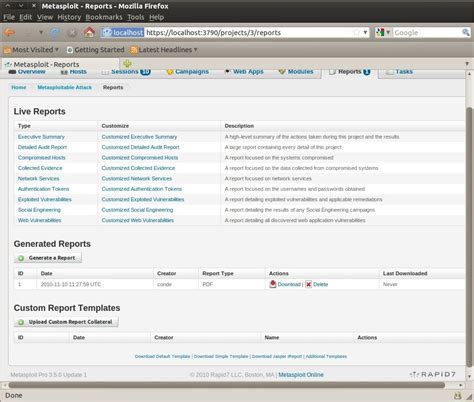Click the reload page icon
474x402 pixels.
click(55, 33)
